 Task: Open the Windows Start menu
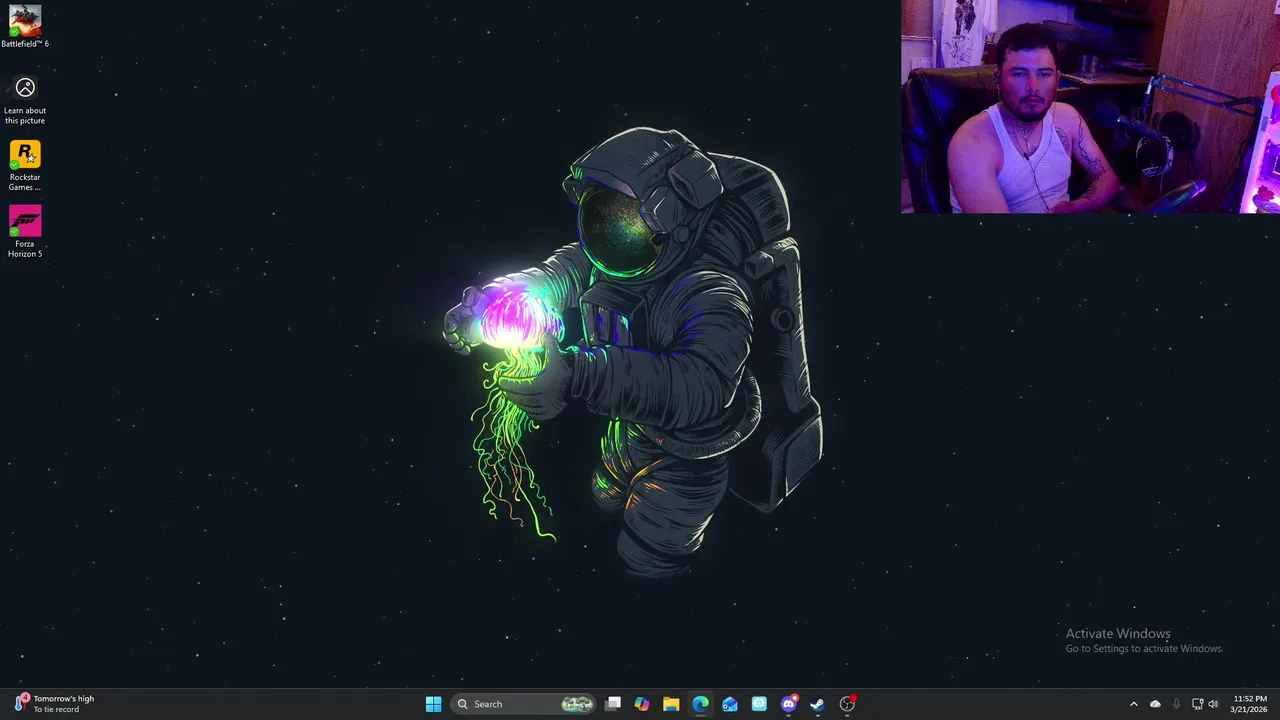433,704
